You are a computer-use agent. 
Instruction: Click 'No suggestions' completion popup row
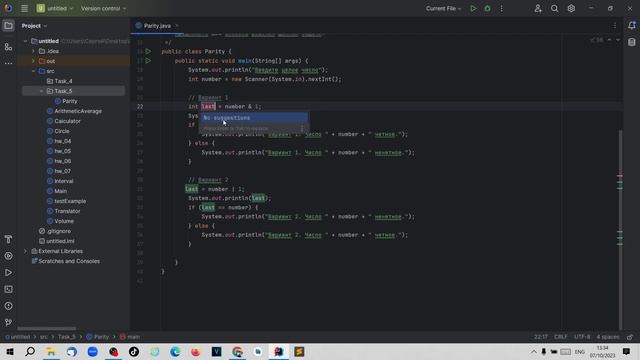pos(253,118)
